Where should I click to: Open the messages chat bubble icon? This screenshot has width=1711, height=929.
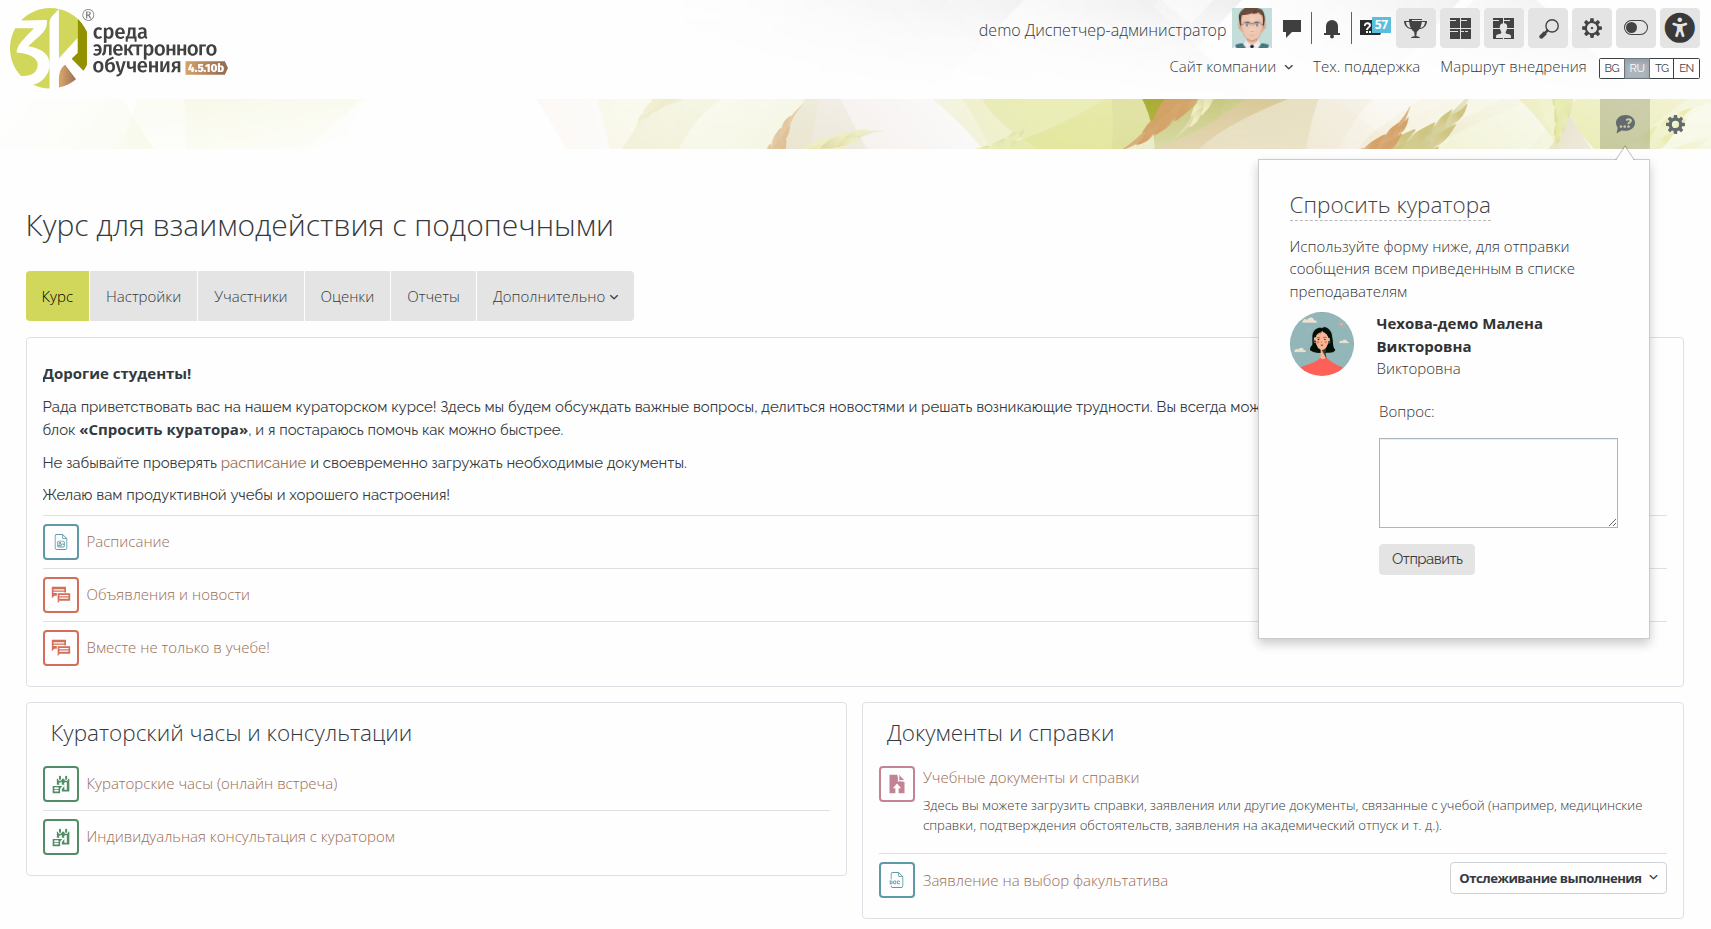1292,29
